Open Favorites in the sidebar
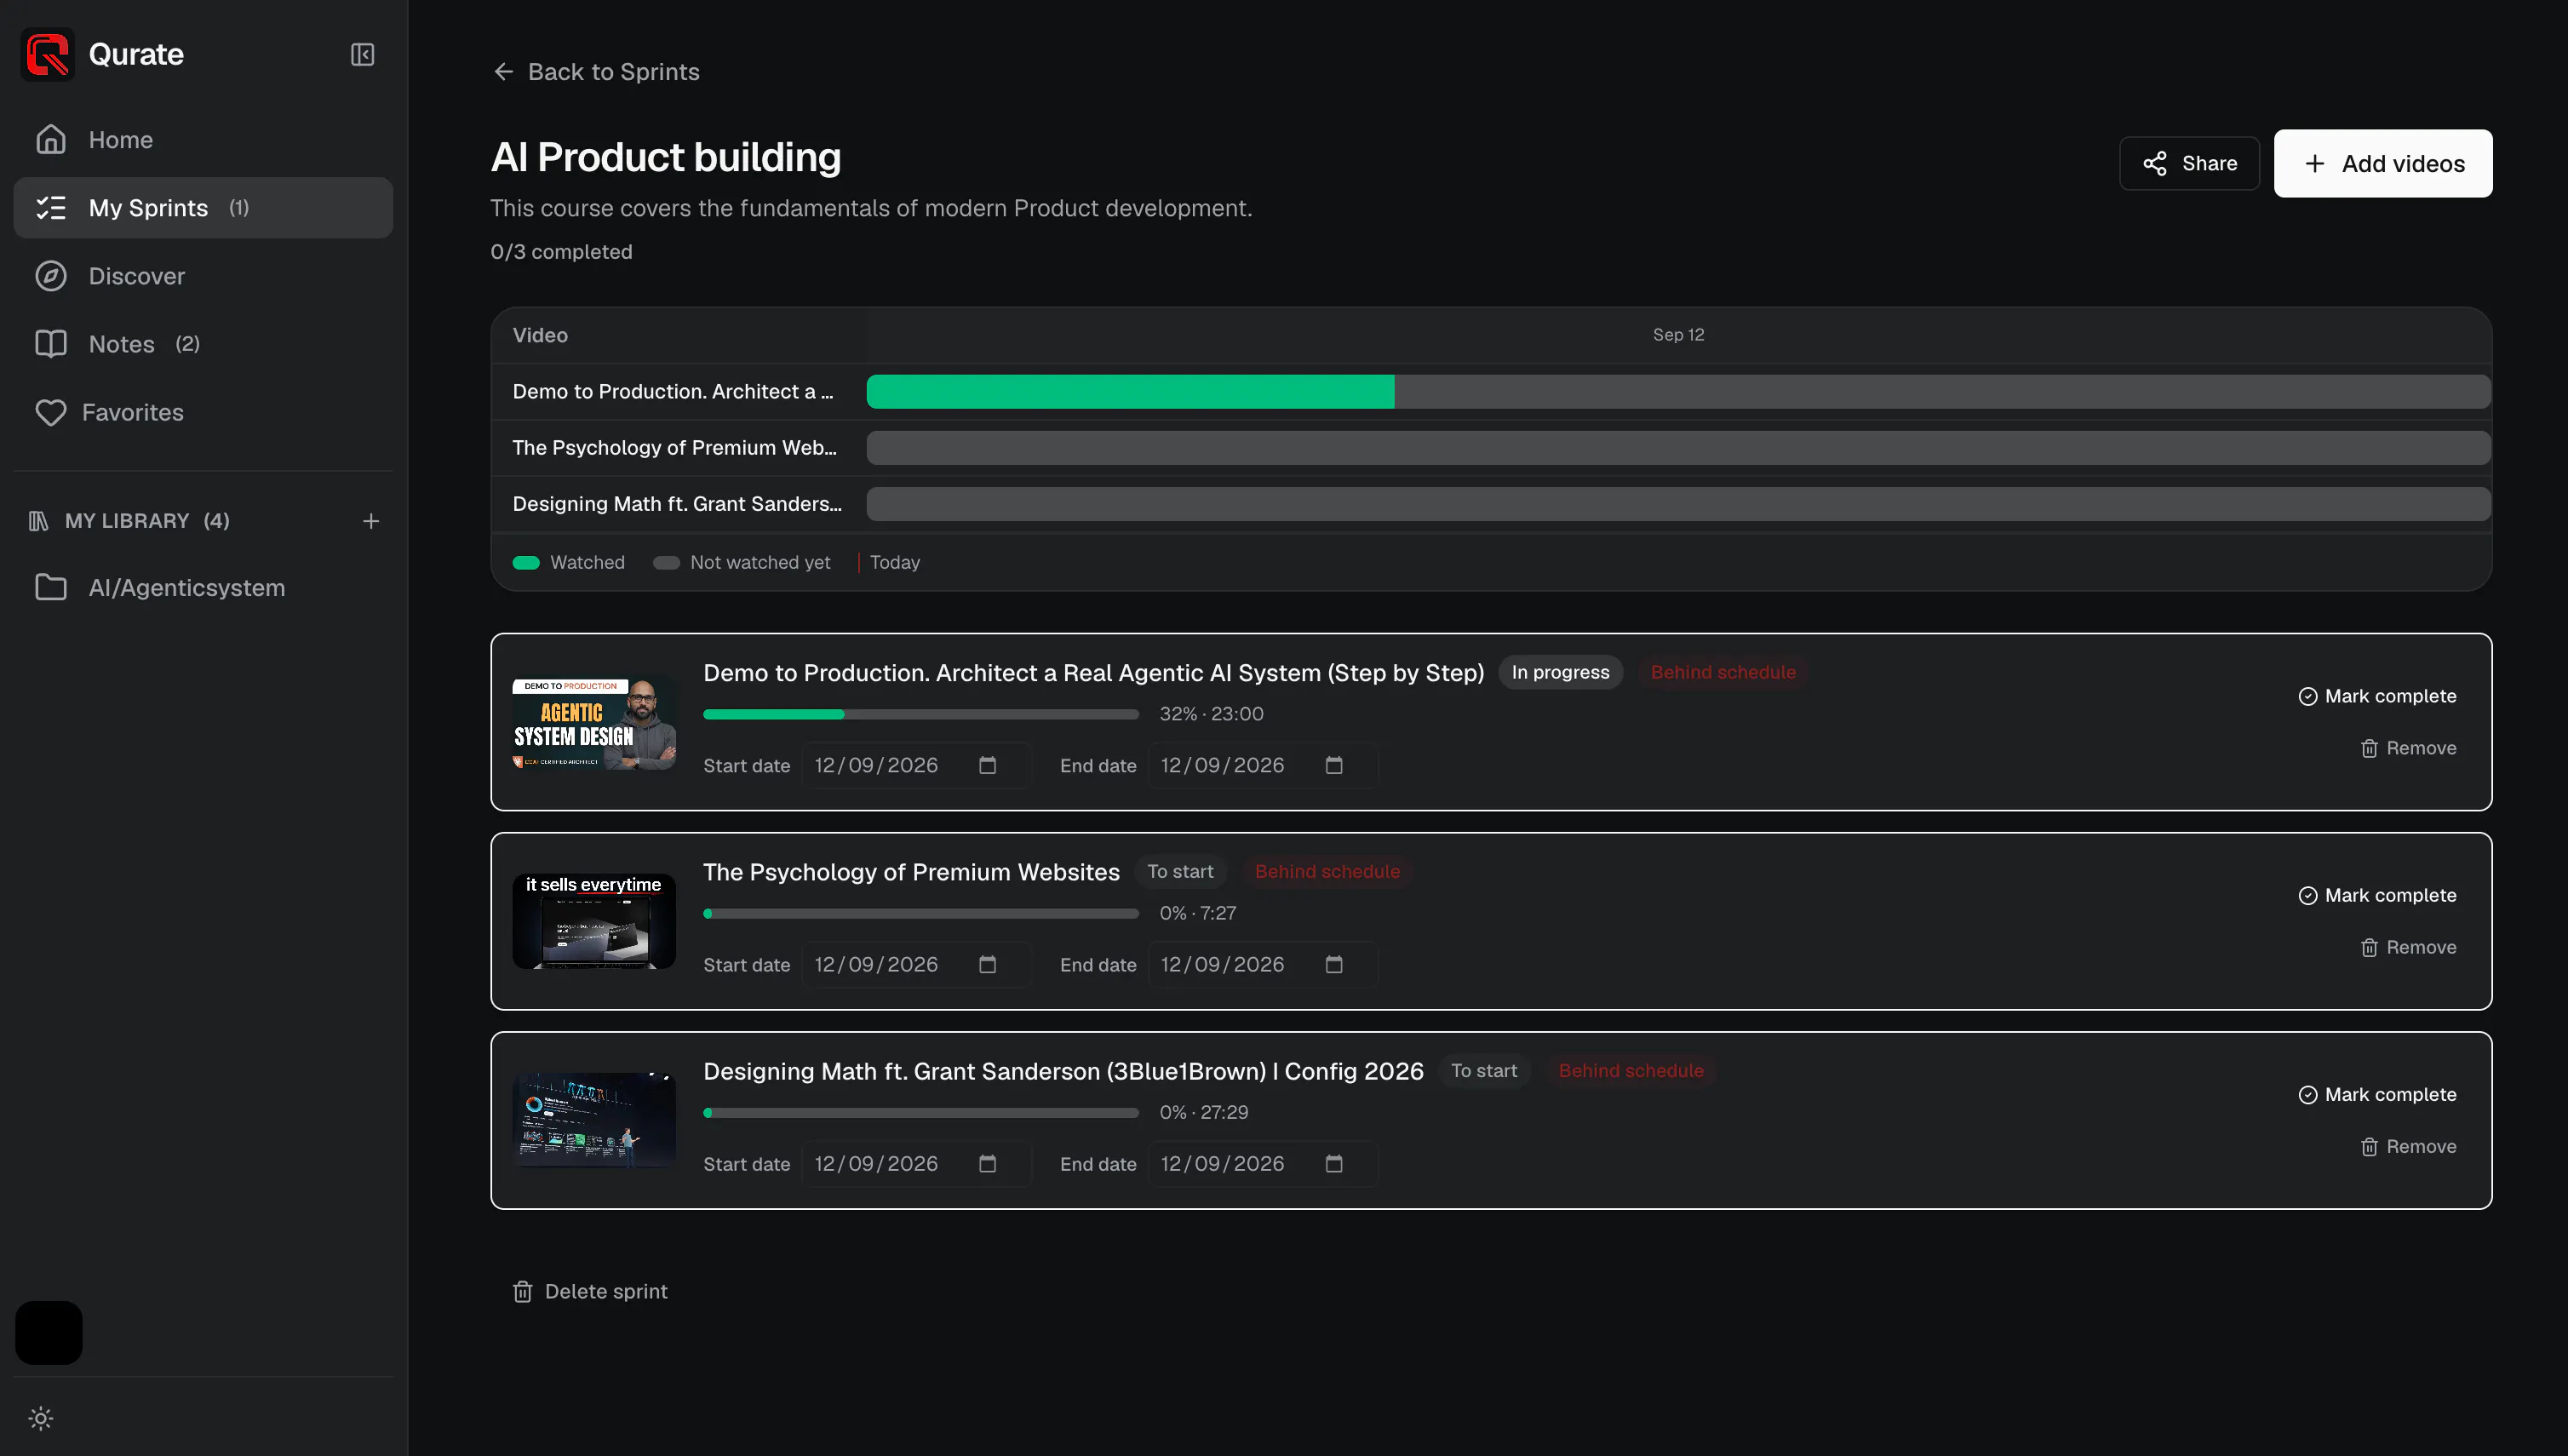This screenshot has width=2568, height=1456. click(x=203, y=412)
